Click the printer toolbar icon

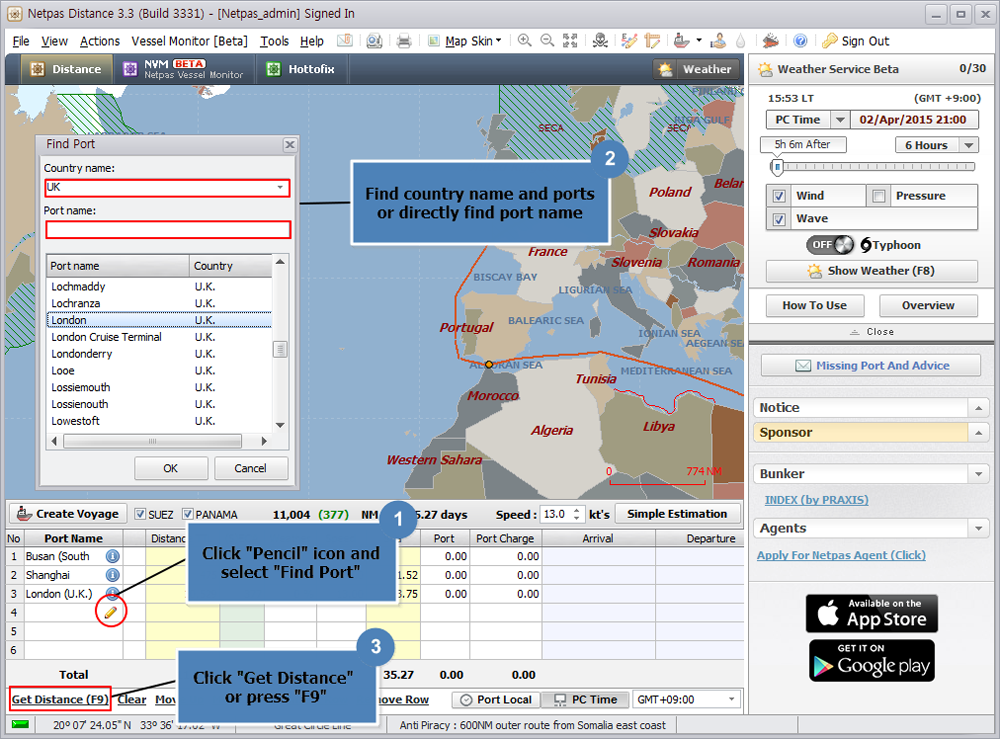click(404, 41)
